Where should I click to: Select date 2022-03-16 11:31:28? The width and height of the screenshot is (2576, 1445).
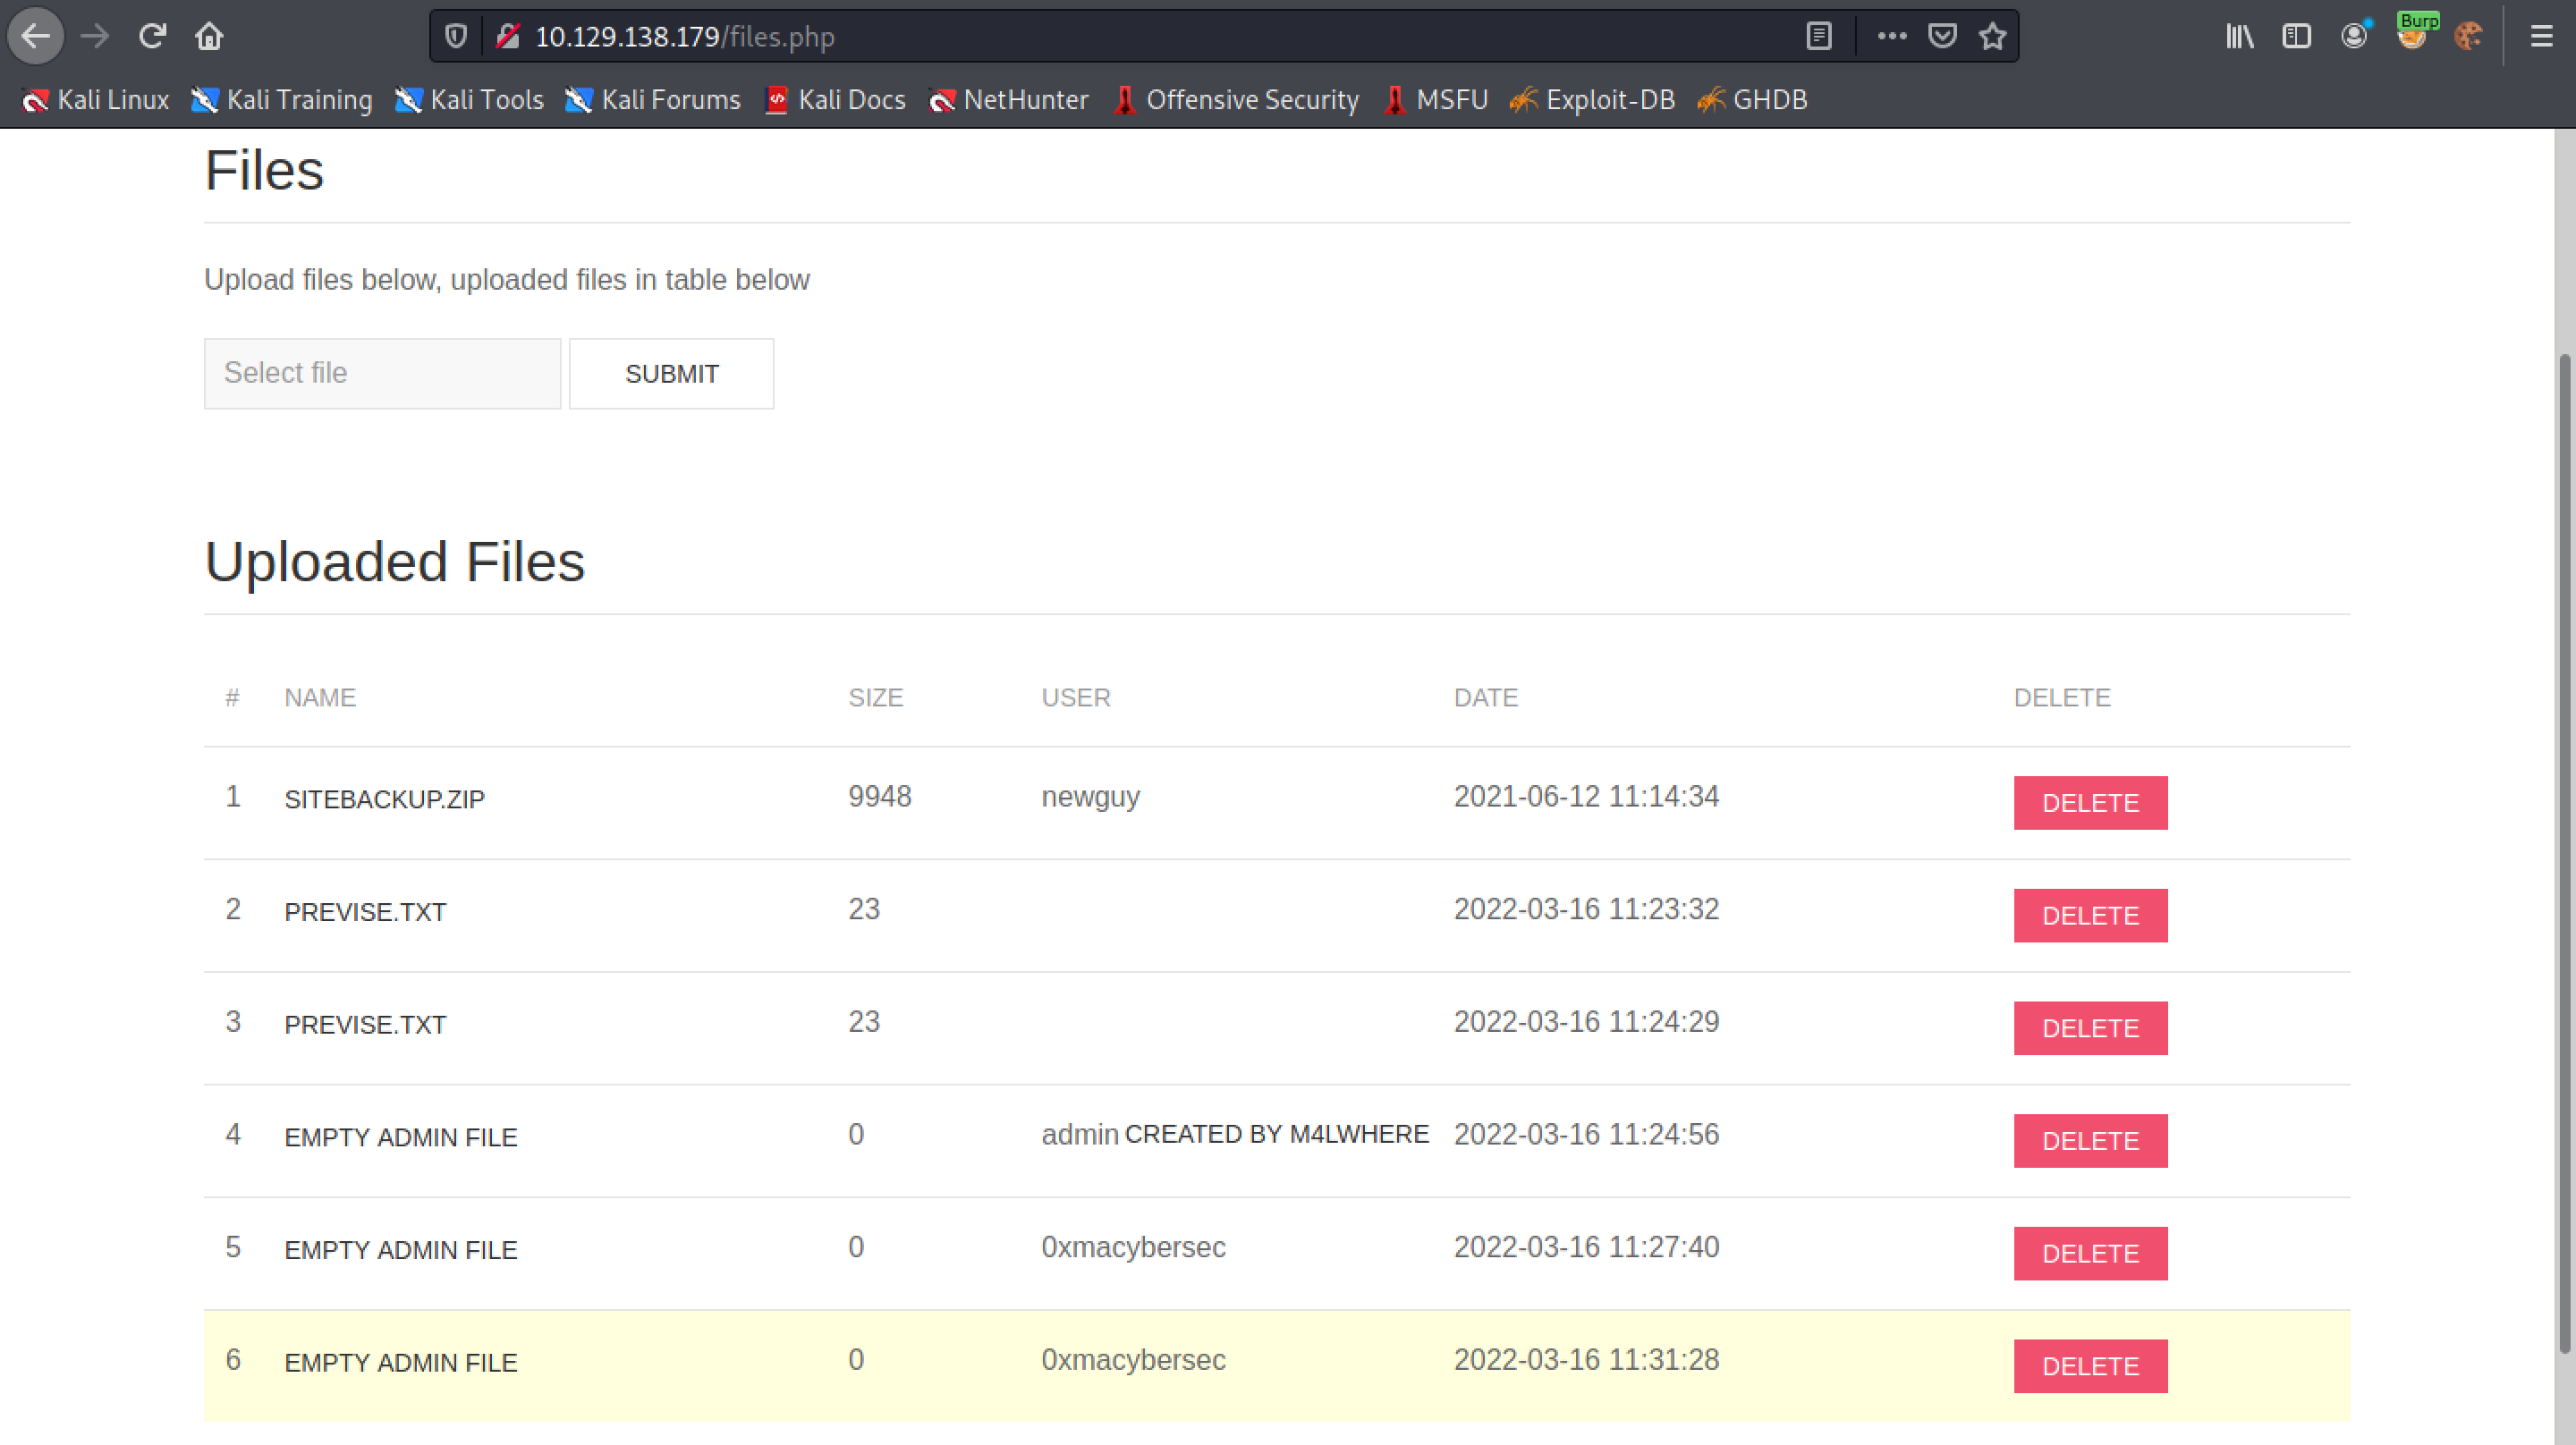click(x=1586, y=1359)
